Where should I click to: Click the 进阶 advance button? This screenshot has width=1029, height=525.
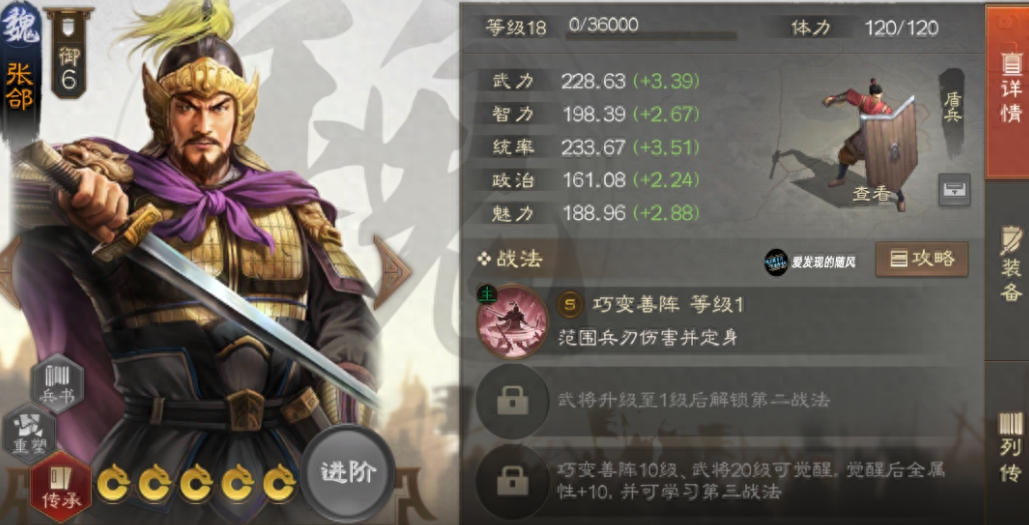coord(348,472)
